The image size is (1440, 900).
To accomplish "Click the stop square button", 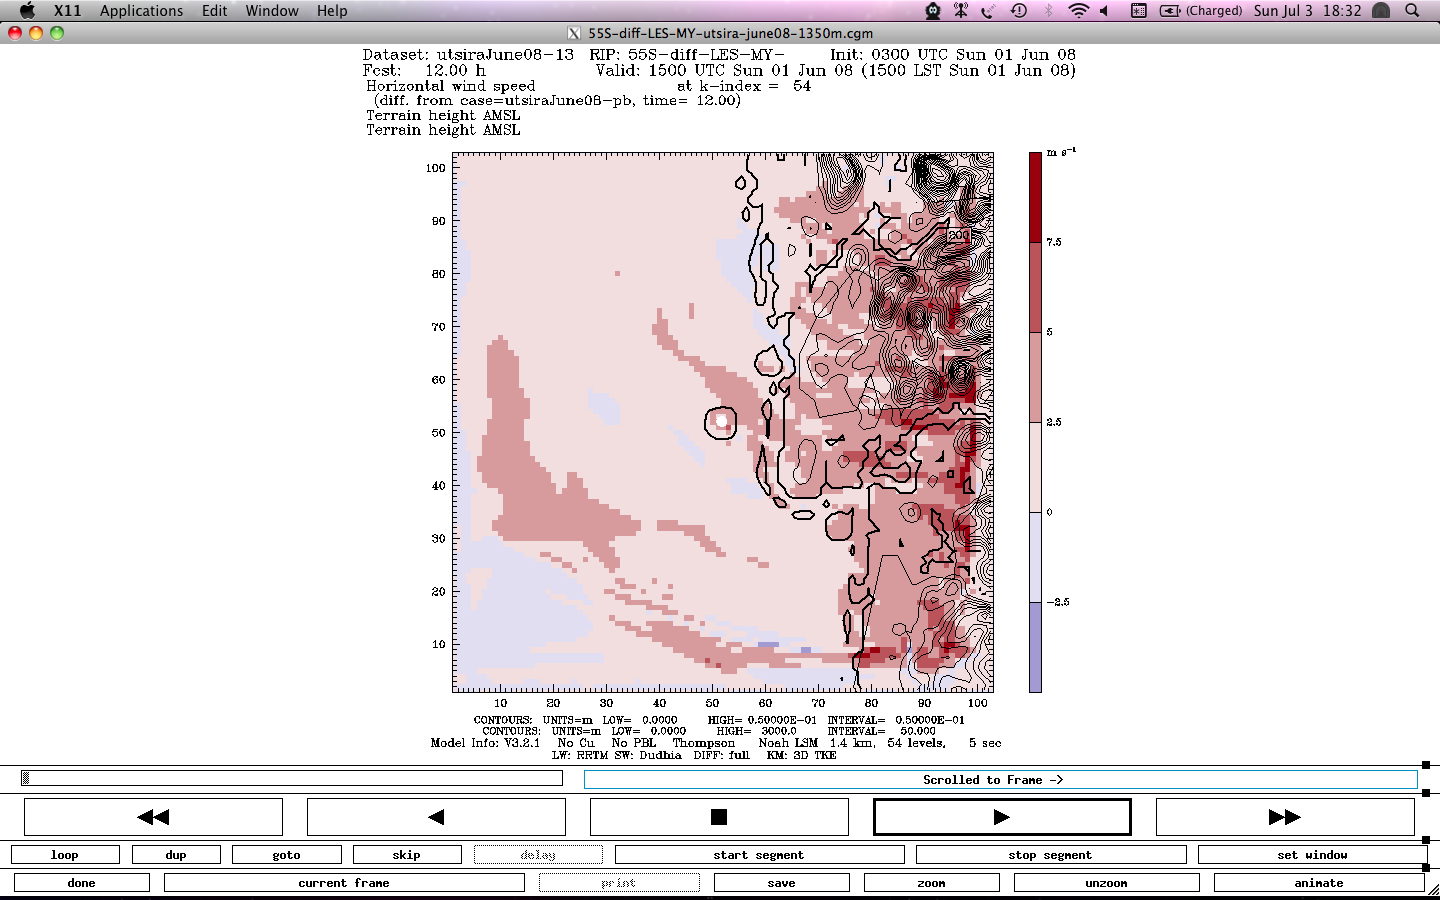I will [719, 817].
